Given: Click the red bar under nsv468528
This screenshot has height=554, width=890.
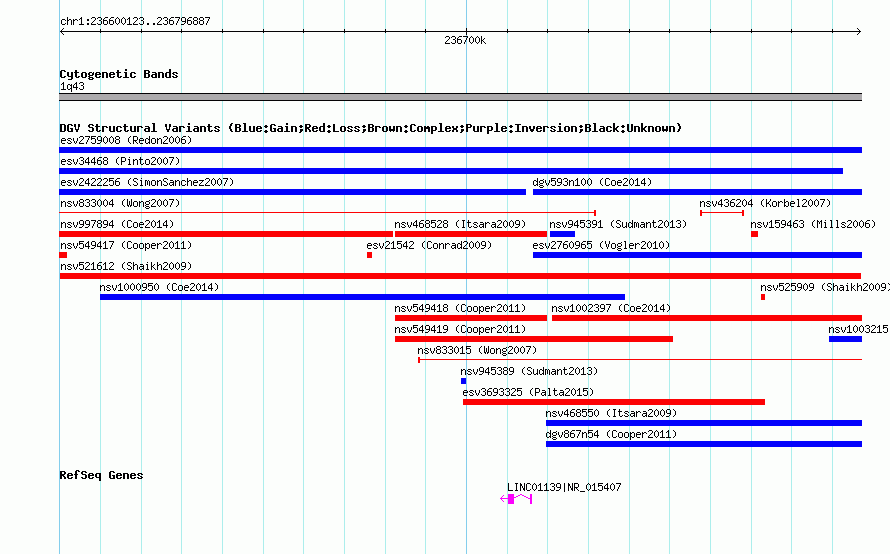Looking at the screenshot, I should (471, 234).
